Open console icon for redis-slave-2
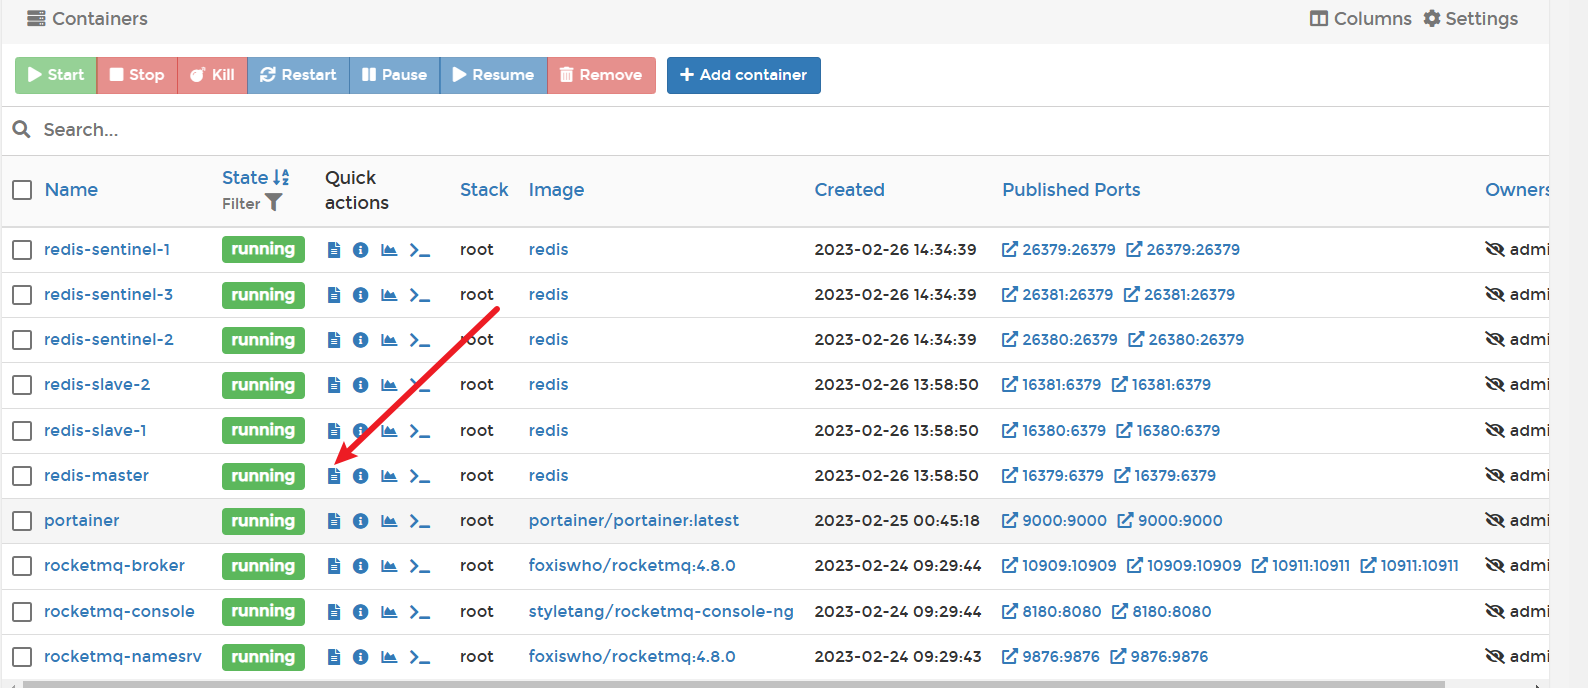Screen dimensions: 1588x688 pyautogui.click(x=420, y=385)
